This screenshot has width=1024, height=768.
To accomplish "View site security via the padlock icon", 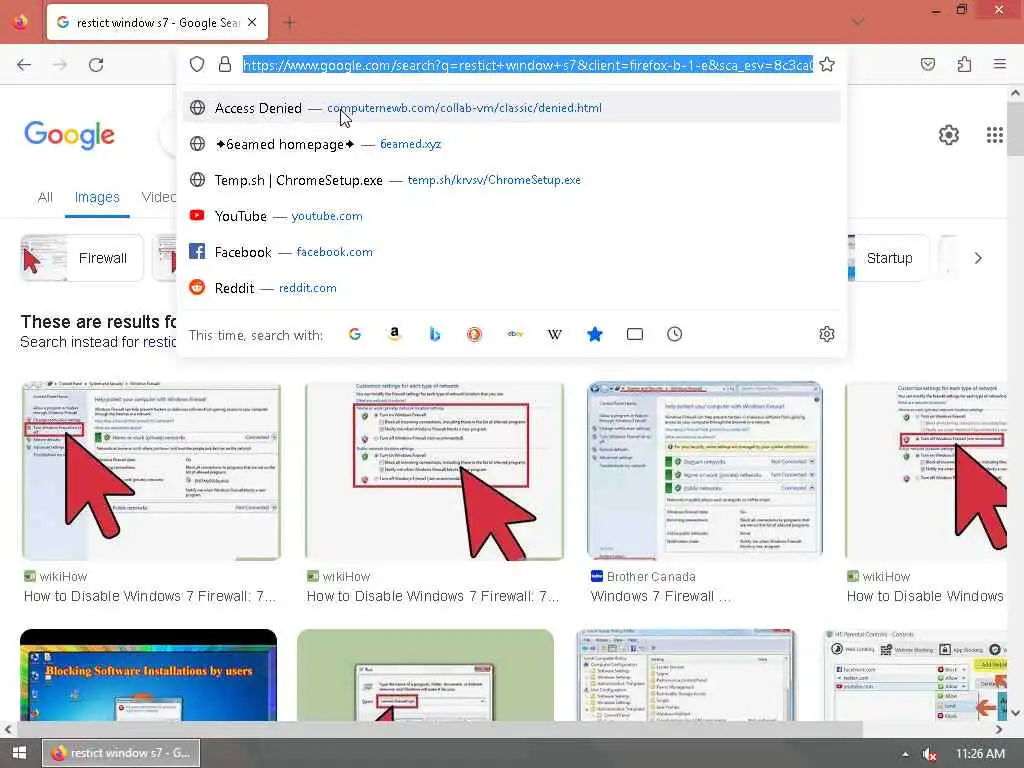I will tap(225, 64).
